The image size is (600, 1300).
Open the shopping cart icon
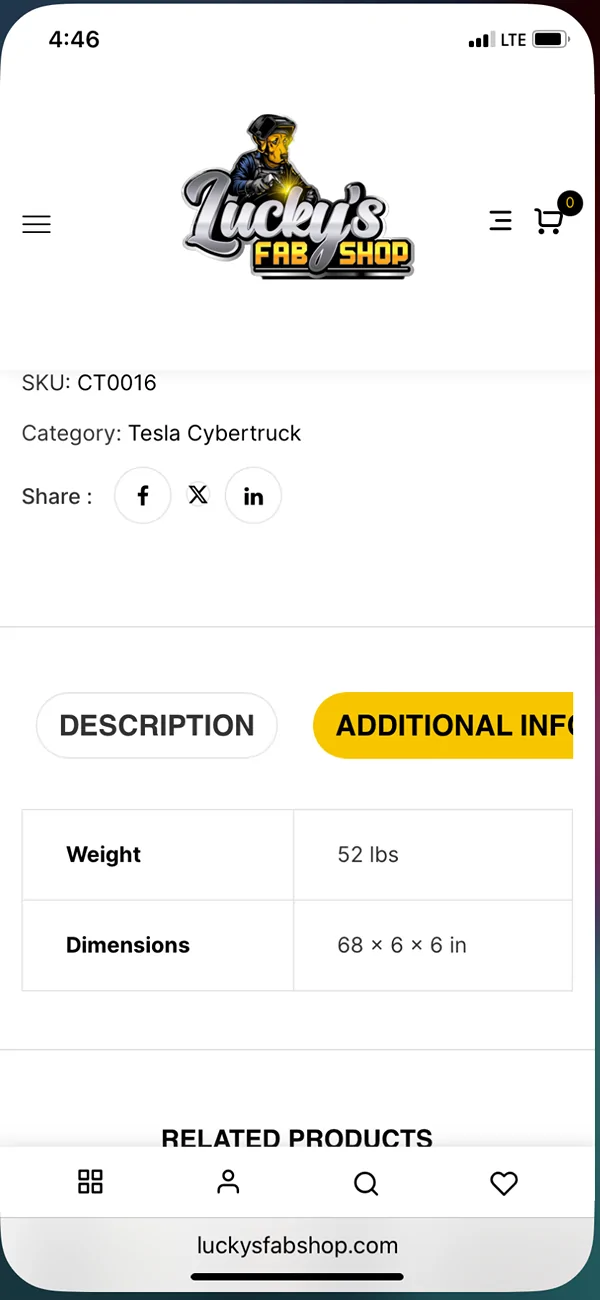coord(548,221)
